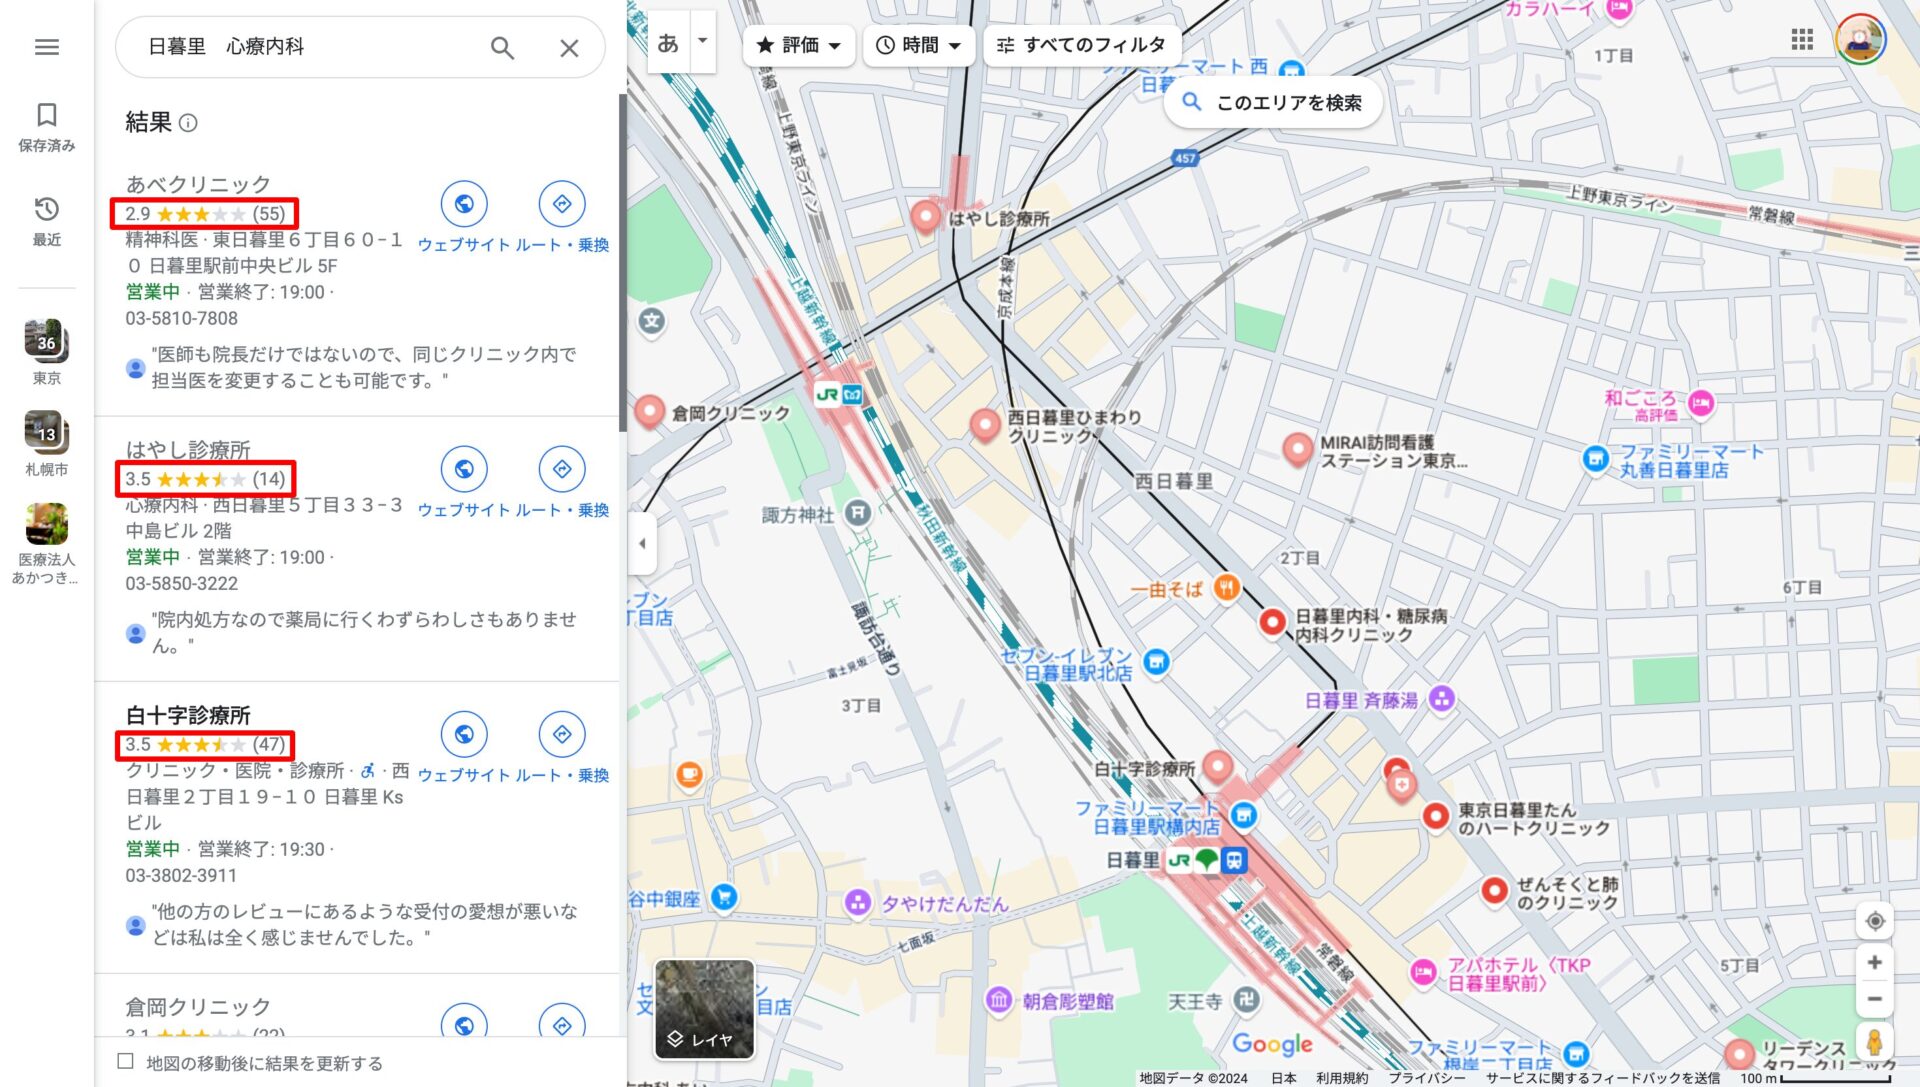
Task: Toggle update results when map moves
Action: tap(126, 1062)
